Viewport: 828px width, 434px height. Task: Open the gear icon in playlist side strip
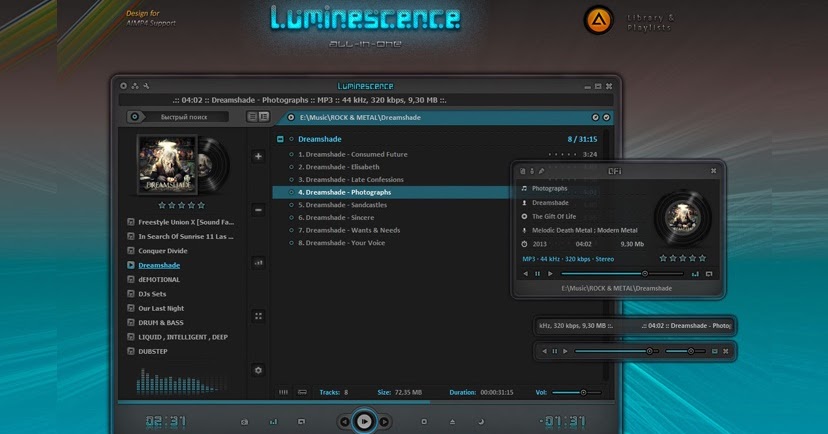click(258, 370)
